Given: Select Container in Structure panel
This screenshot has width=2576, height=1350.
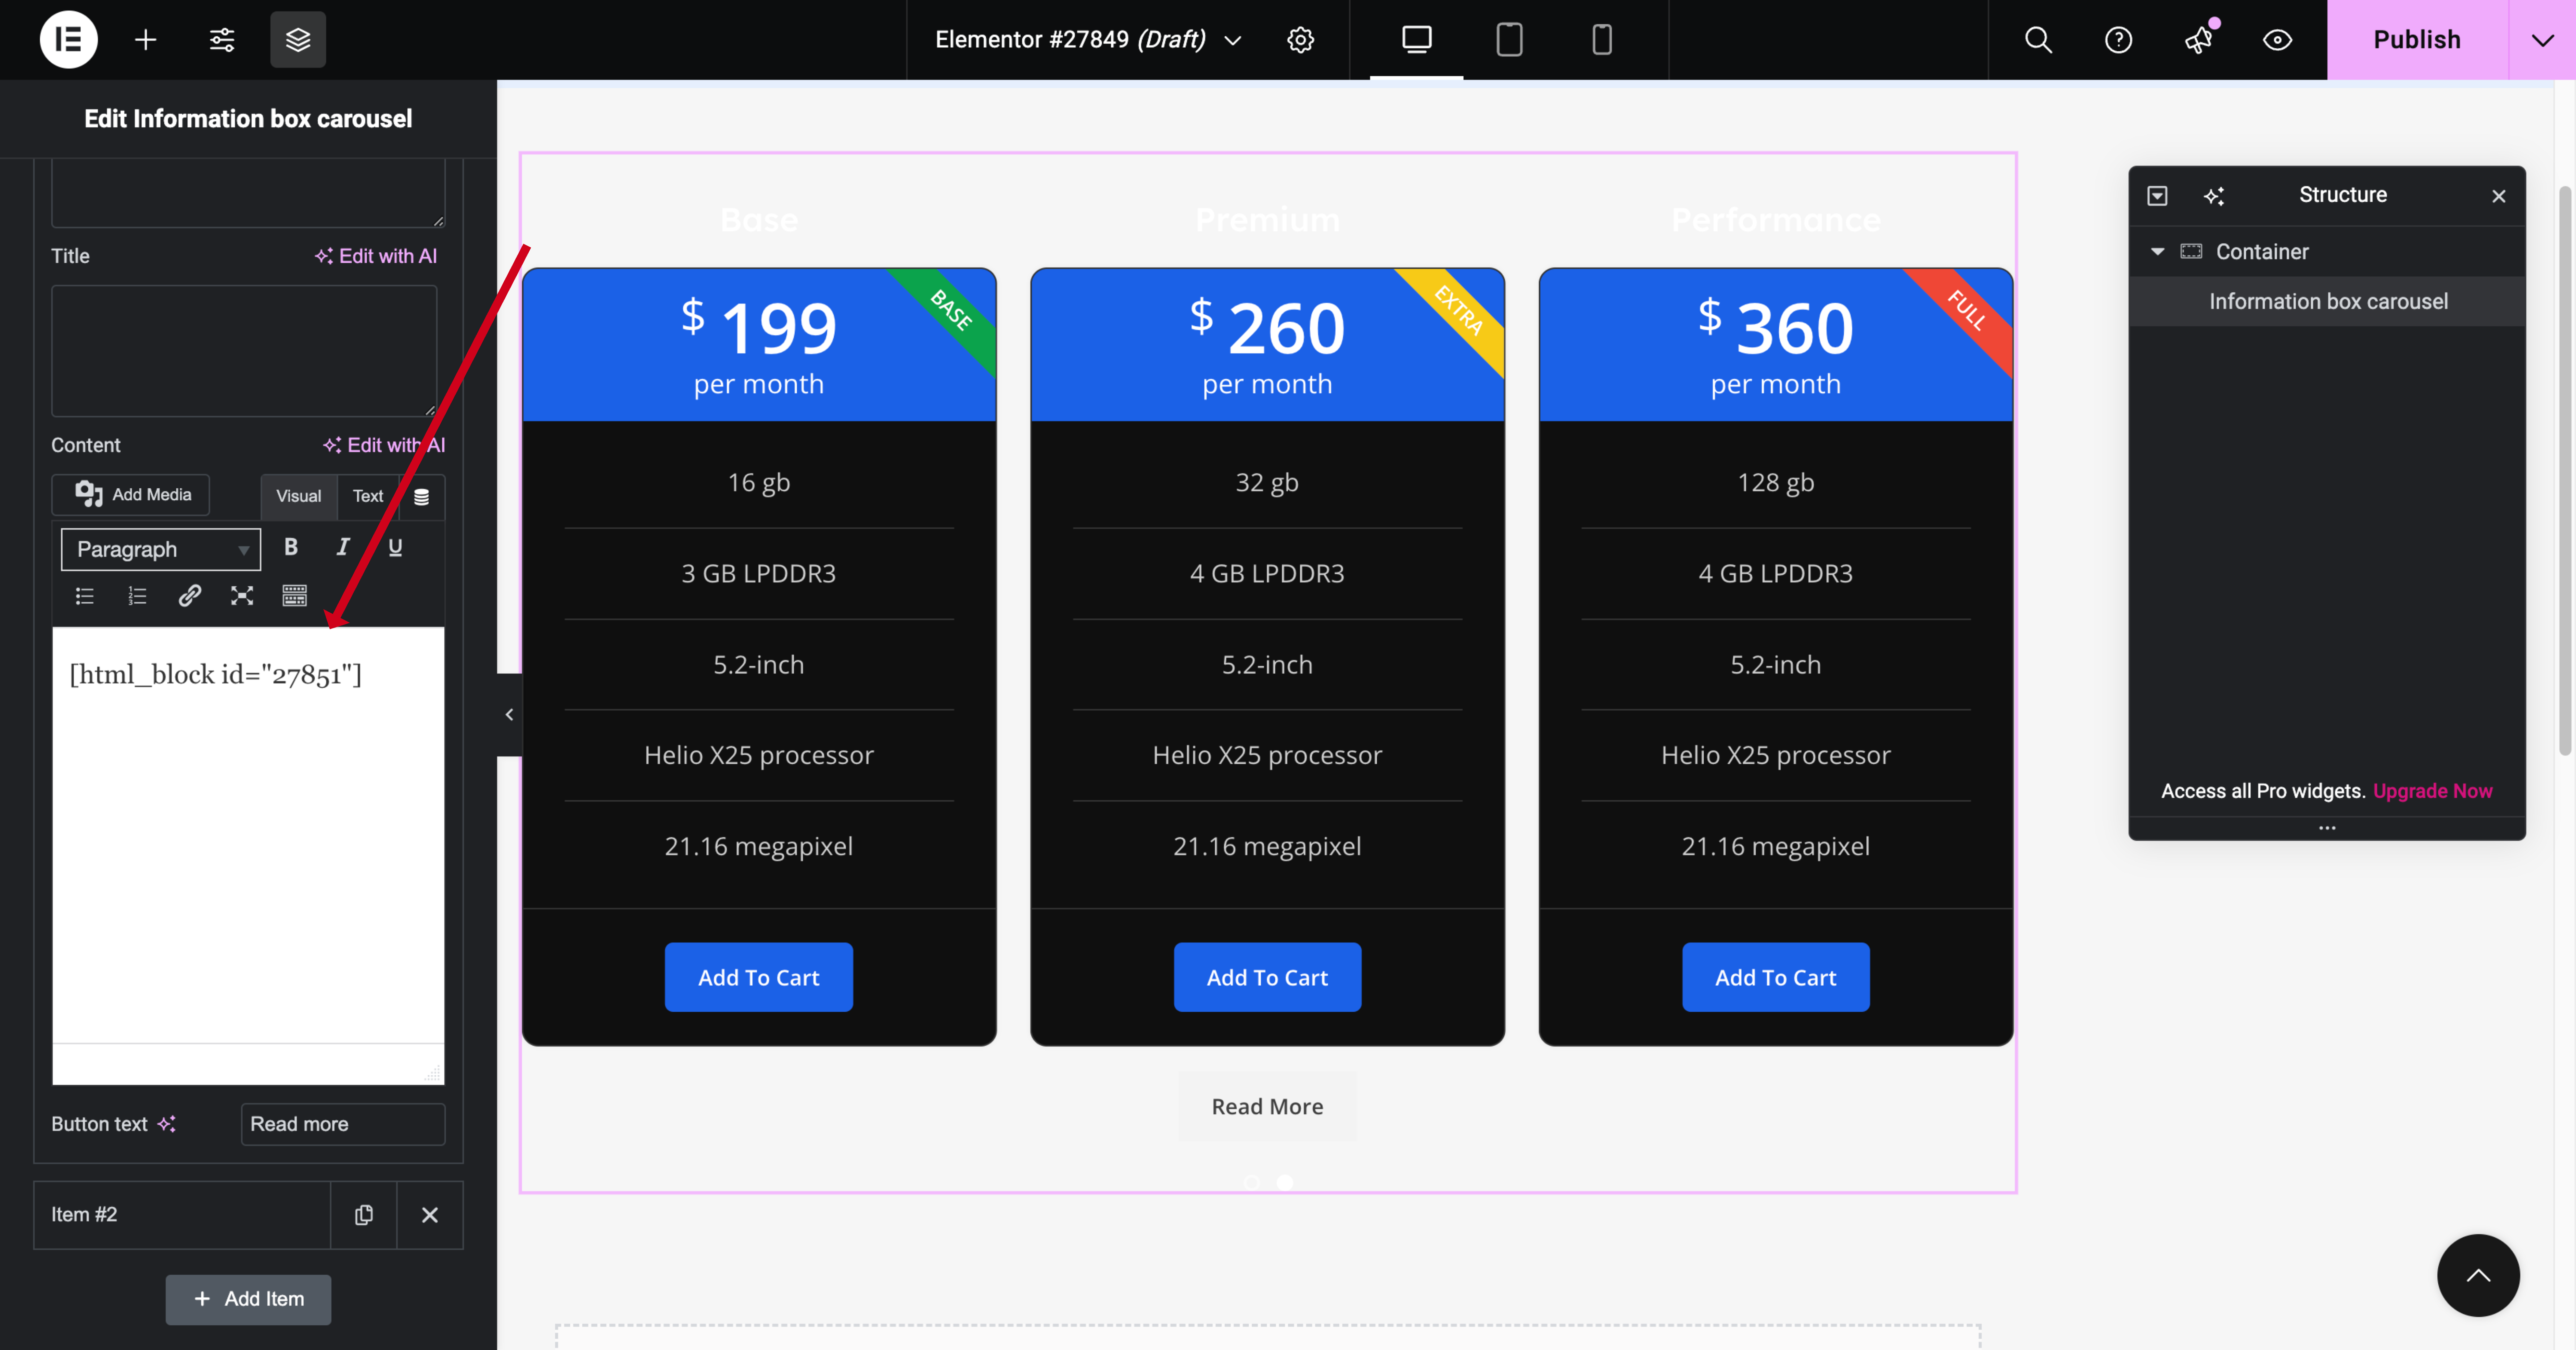Looking at the screenshot, I should tap(2262, 252).
